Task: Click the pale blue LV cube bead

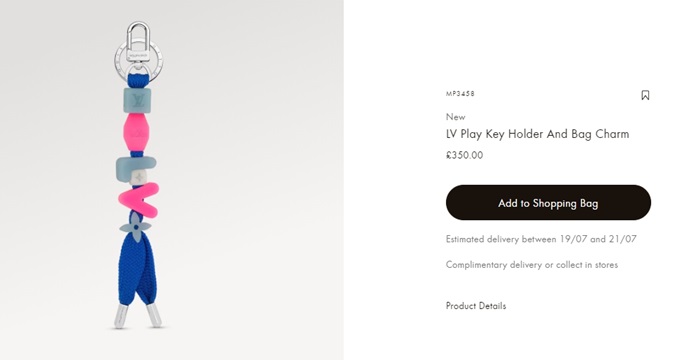Action: [138, 100]
